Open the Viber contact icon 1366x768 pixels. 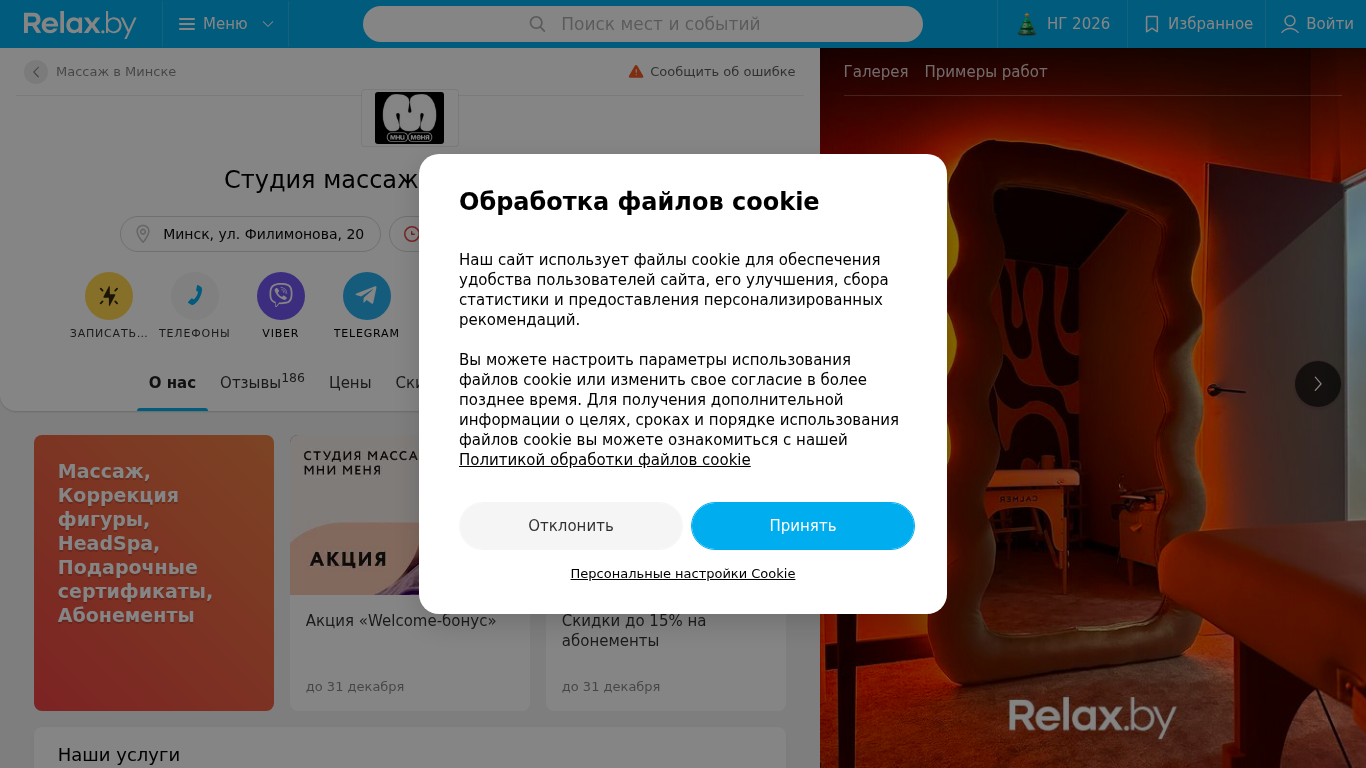(x=281, y=296)
